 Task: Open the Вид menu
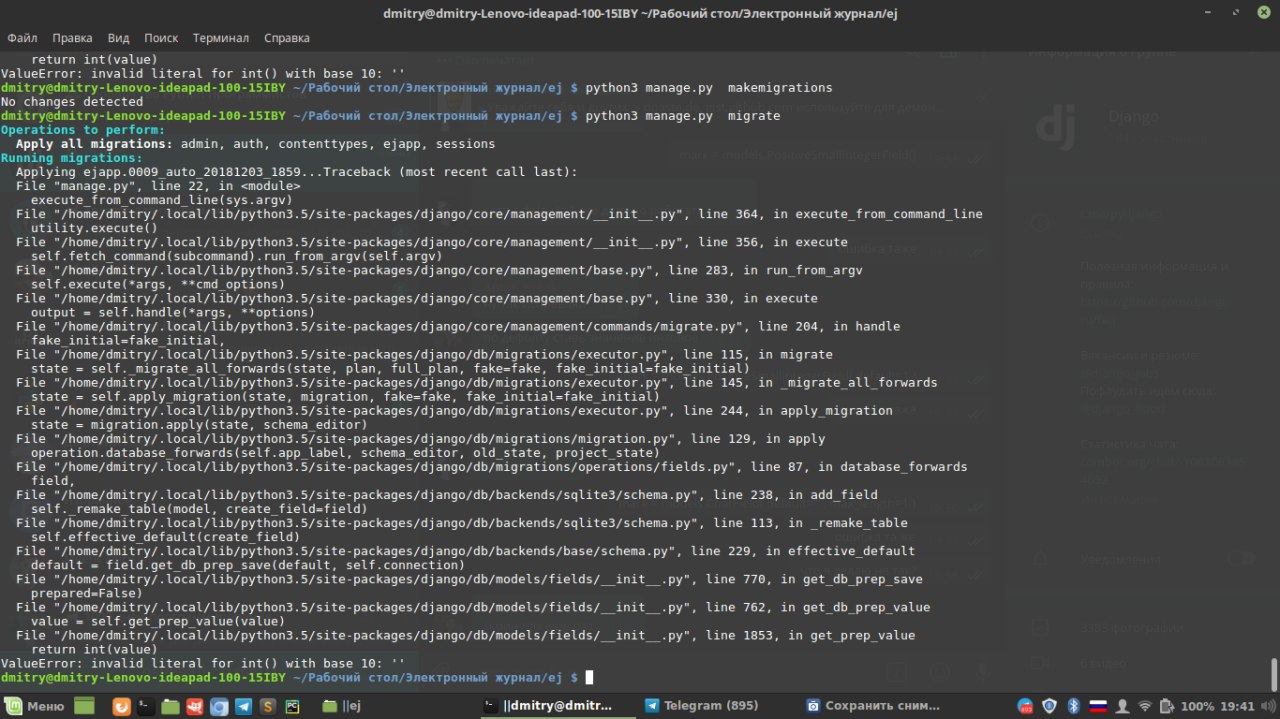click(118, 38)
